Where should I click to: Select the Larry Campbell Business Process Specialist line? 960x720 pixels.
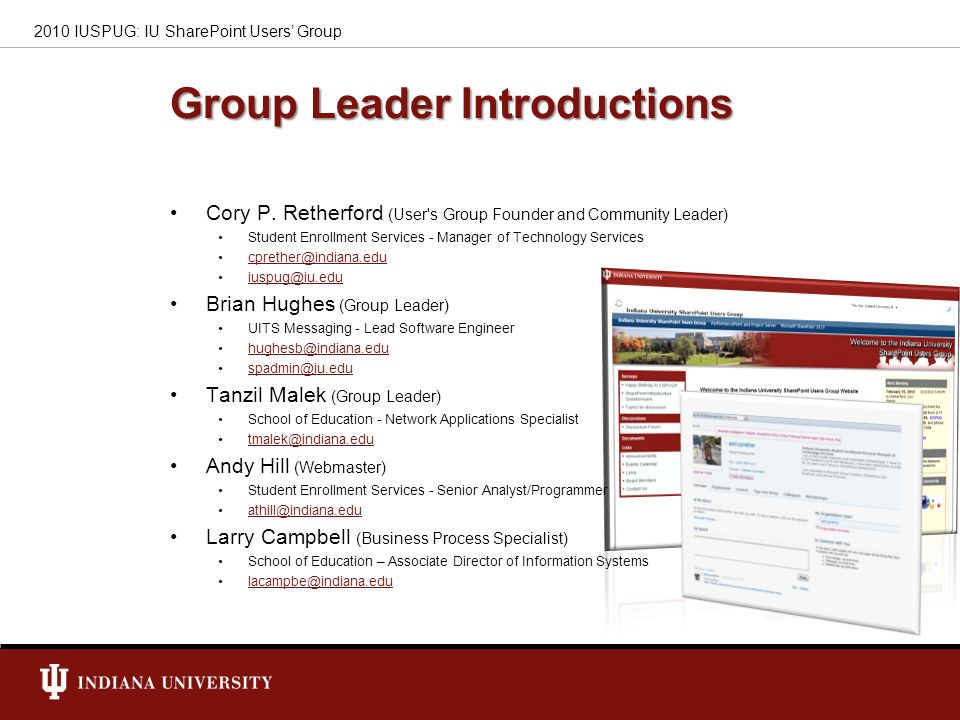[x=387, y=538]
